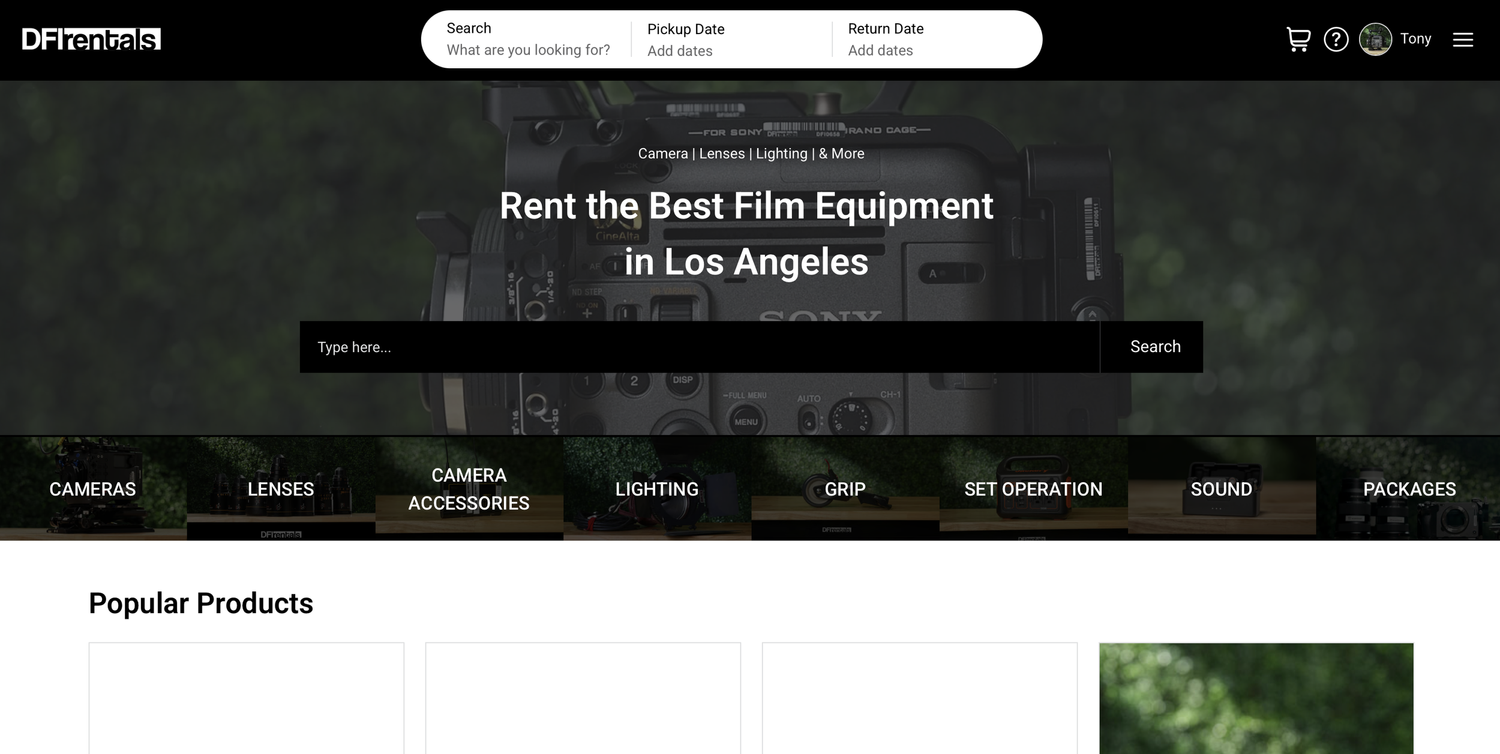Viewport: 1500px width, 754px height.
Task: Open the Lenses category
Action: coord(281,489)
